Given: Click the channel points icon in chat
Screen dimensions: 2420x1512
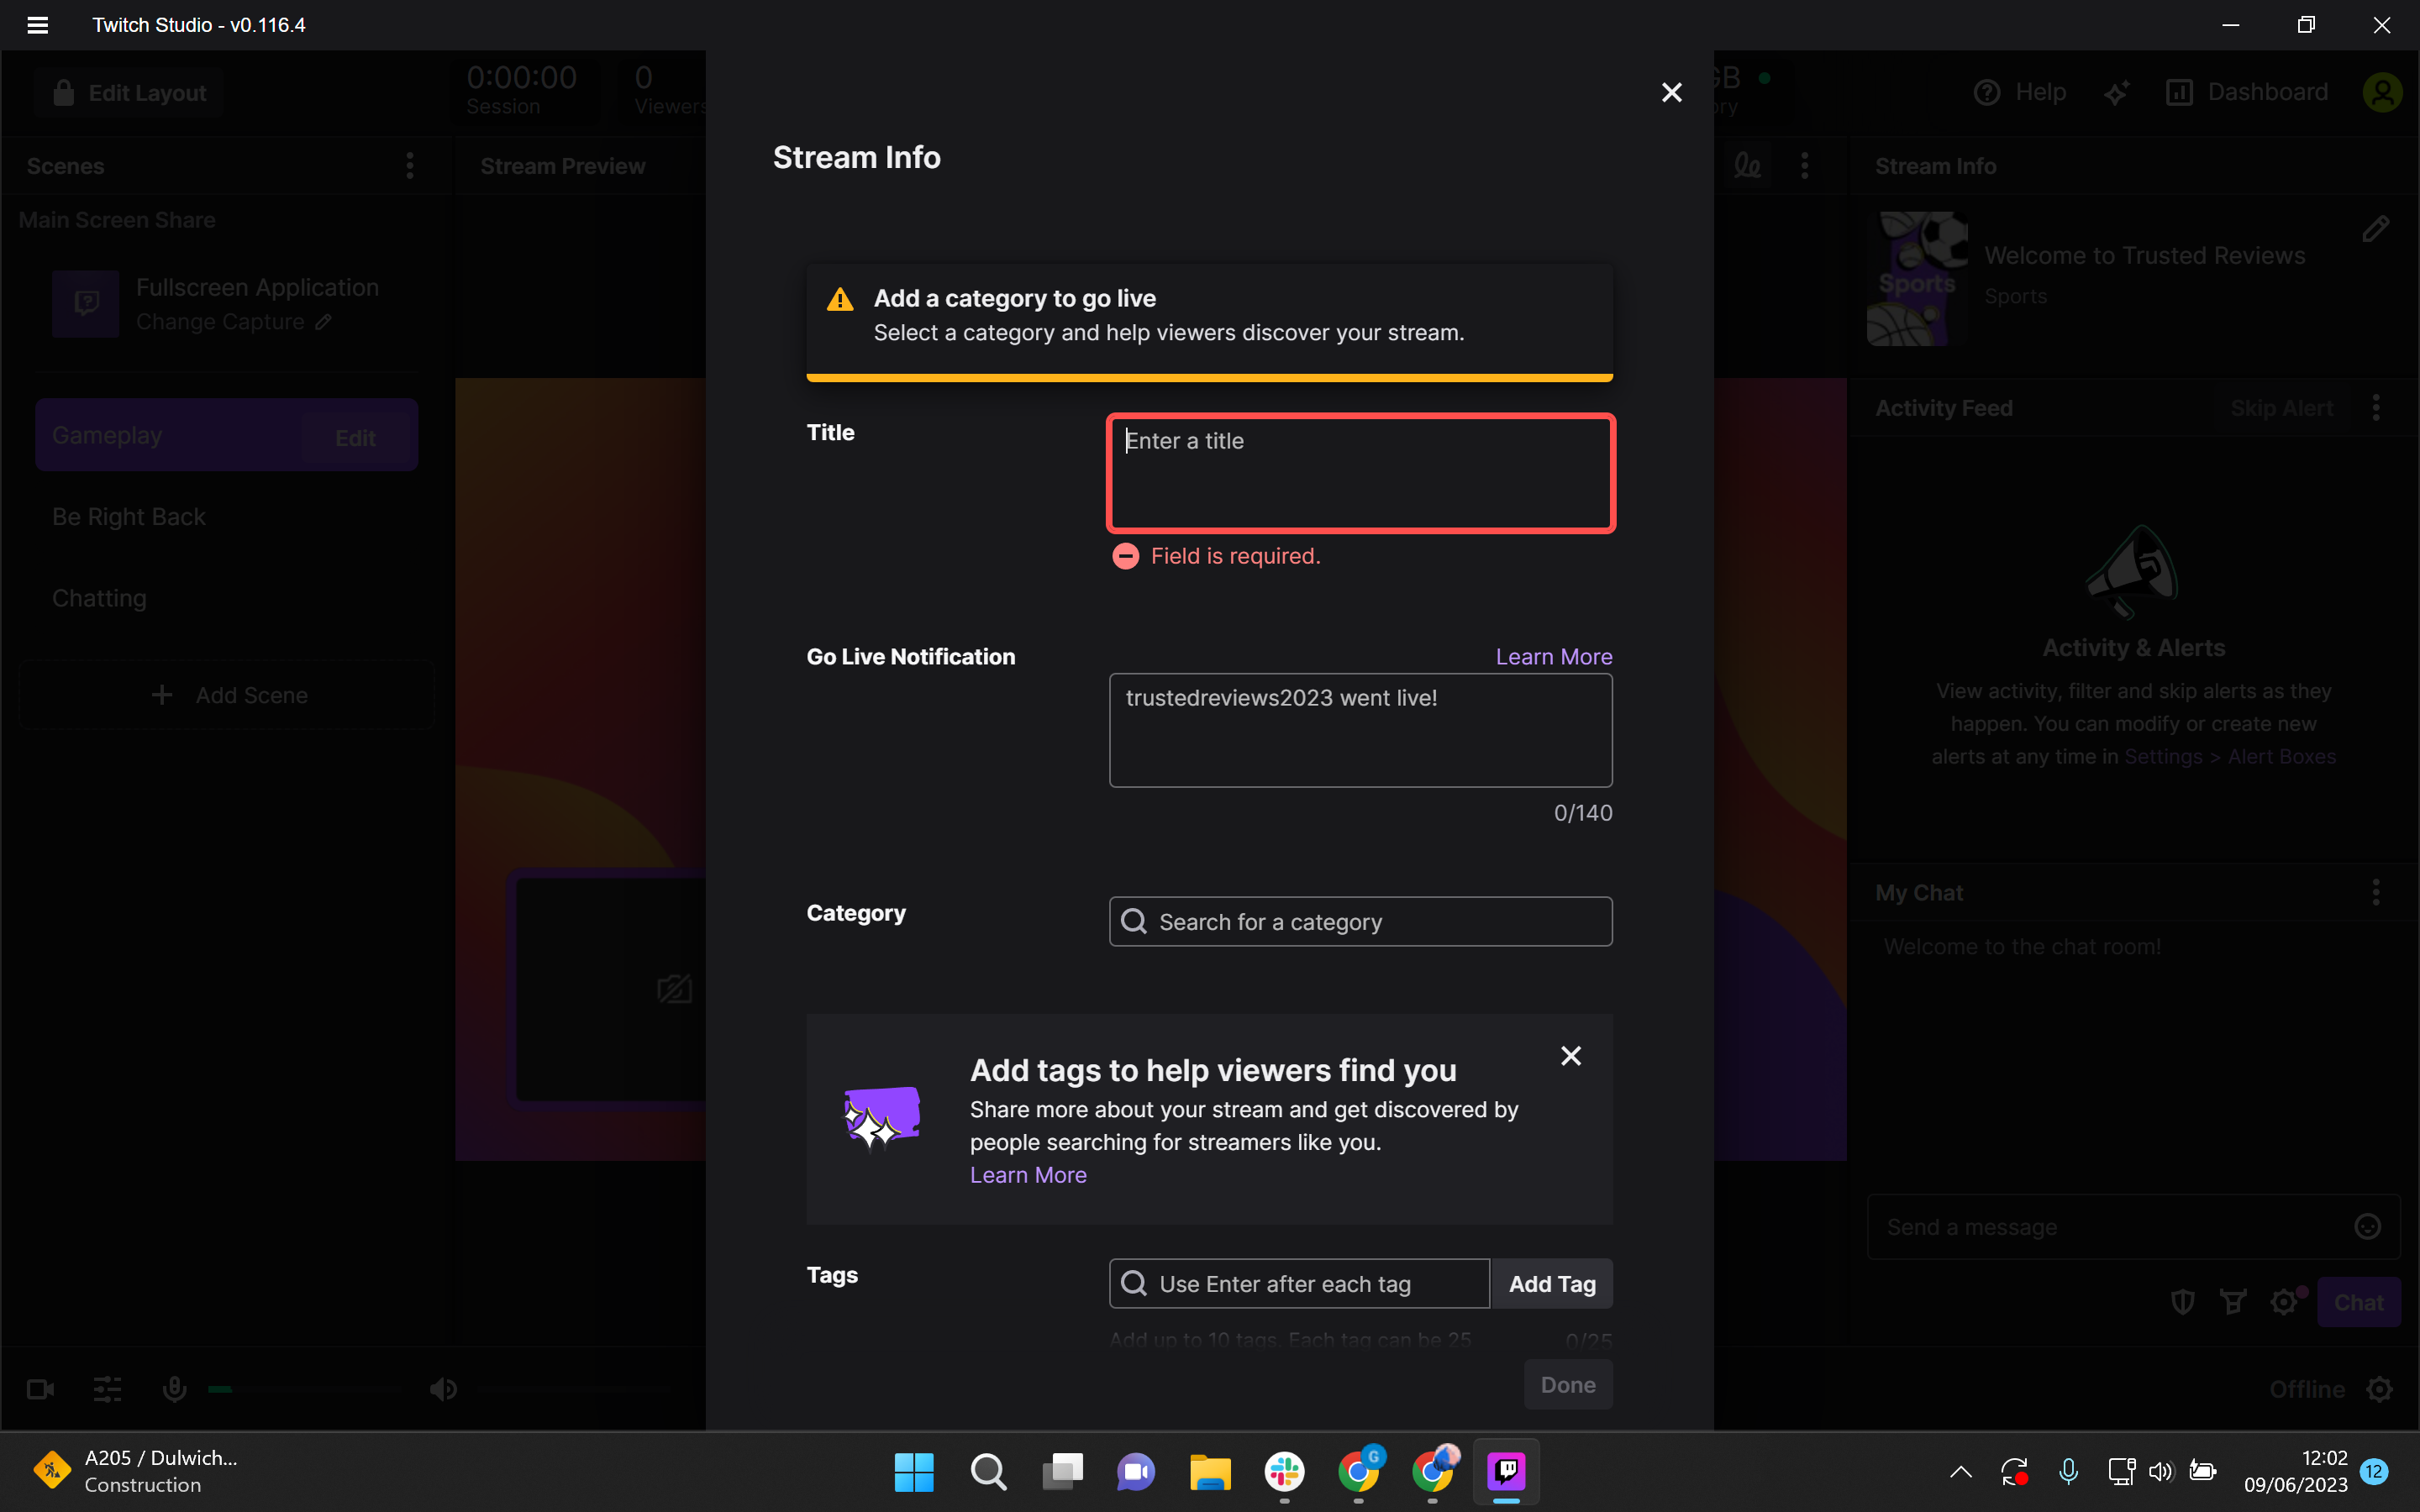Looking at the screenshot, I should (2232, 1302).
